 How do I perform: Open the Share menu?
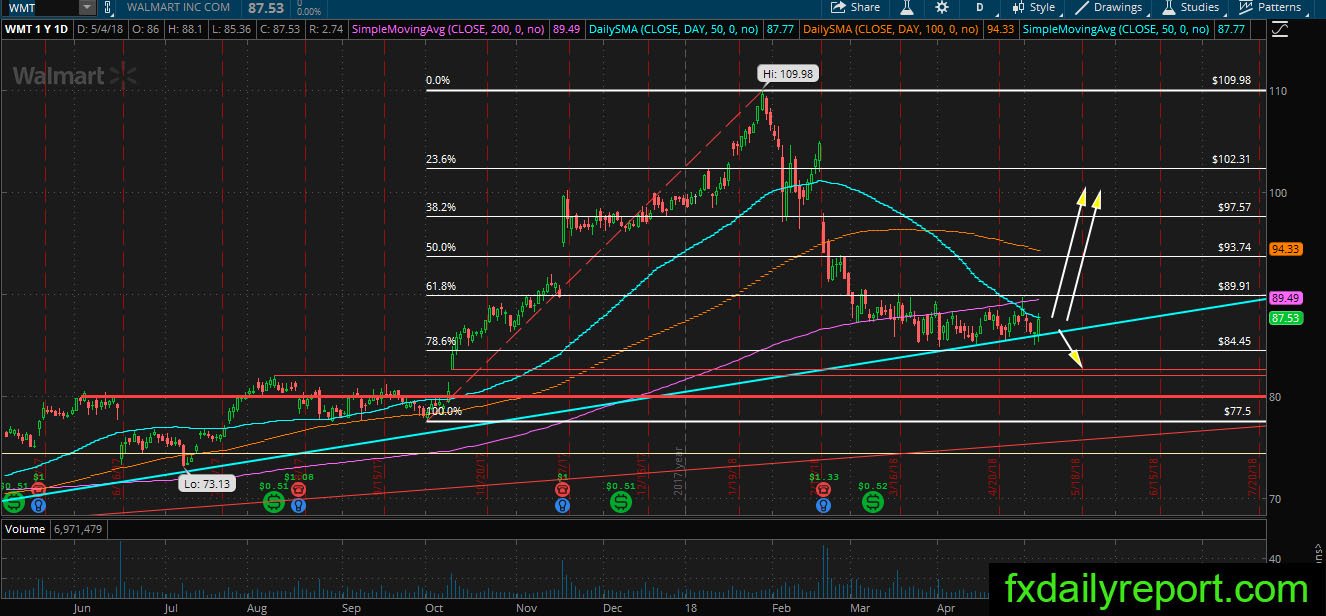(x=856, y=7)
